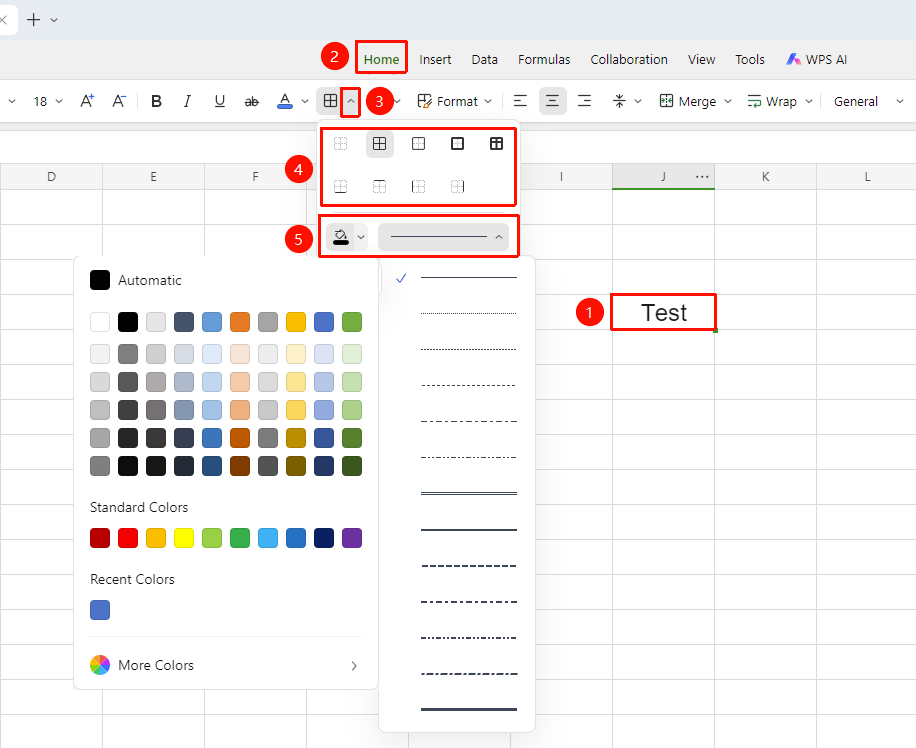The width and height of the screenshot is (916, 748).
Task: Apply the Top Border option
Action: pos(380,186)
